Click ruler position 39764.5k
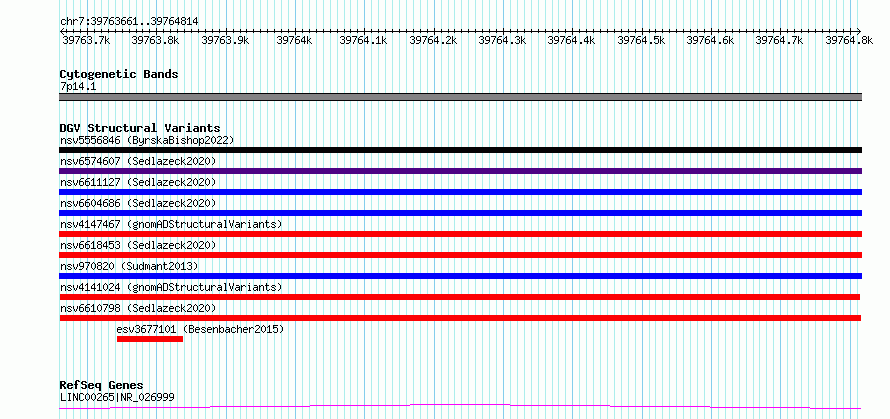The height and width of the screenshot is (419, 890). [641, 40]
